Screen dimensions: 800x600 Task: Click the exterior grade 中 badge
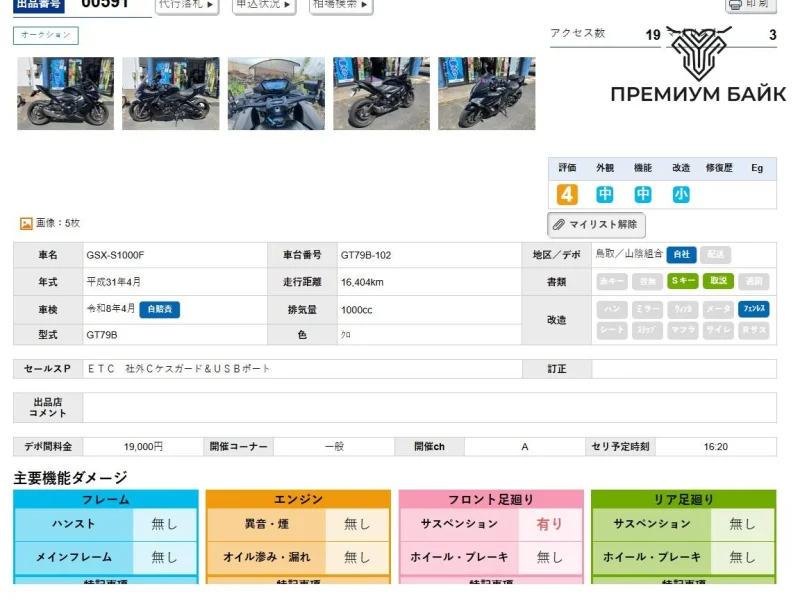click(x=605, y=194)
